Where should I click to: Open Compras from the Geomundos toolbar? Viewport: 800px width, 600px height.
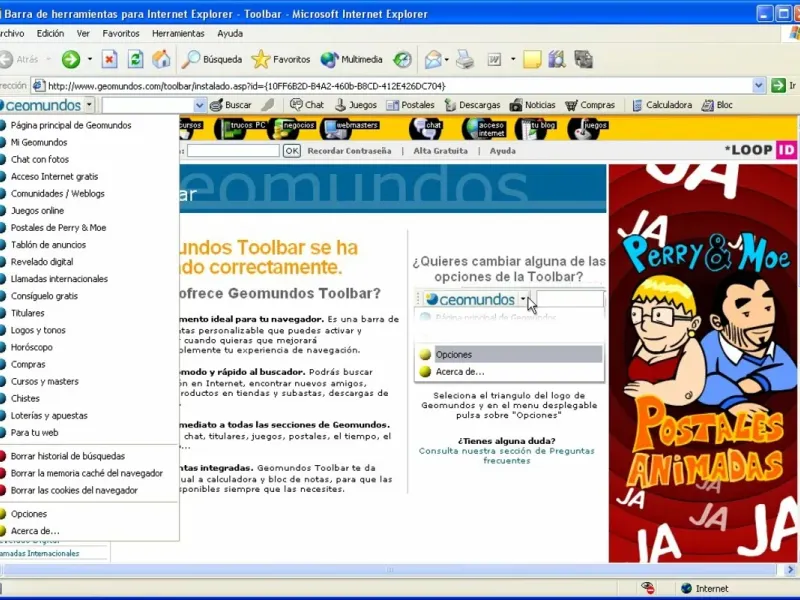coord(590,105)
